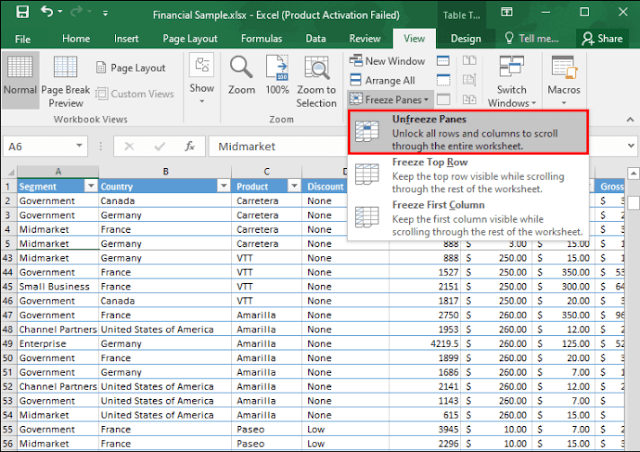This screenshot has width=640, height=452.
Task: Open Switch Windows dropdown
Action: click(x=511, y=81)
